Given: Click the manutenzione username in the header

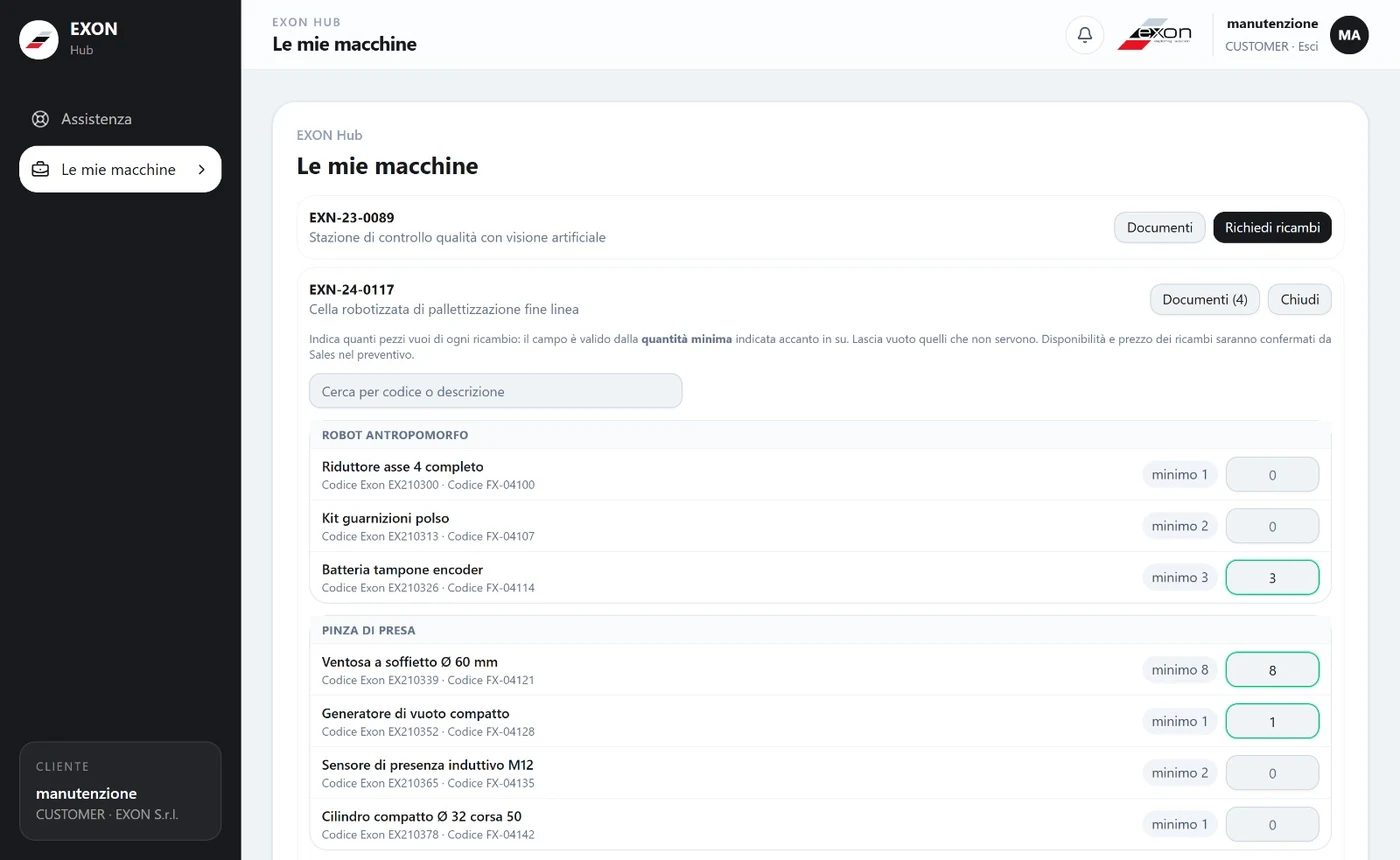Looking at the screenshot, I should (x=1272, y=23).
